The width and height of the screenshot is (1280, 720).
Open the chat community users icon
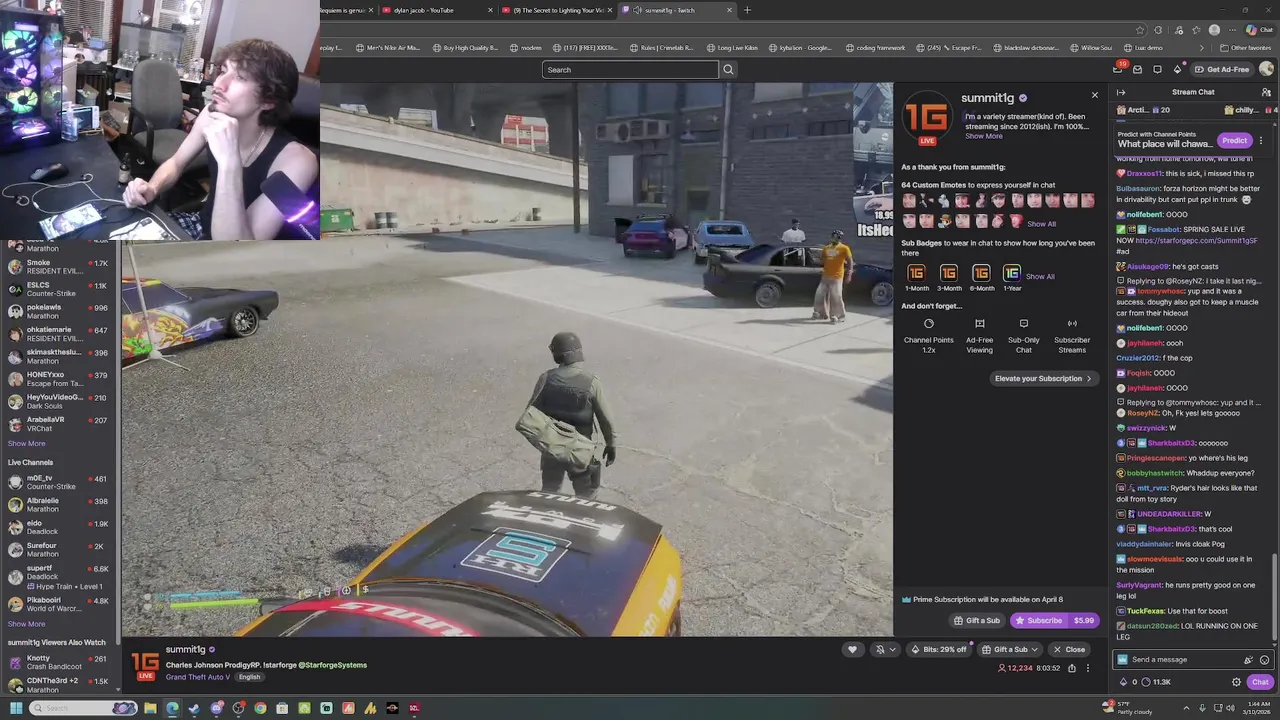click(x=1266, y=92)
